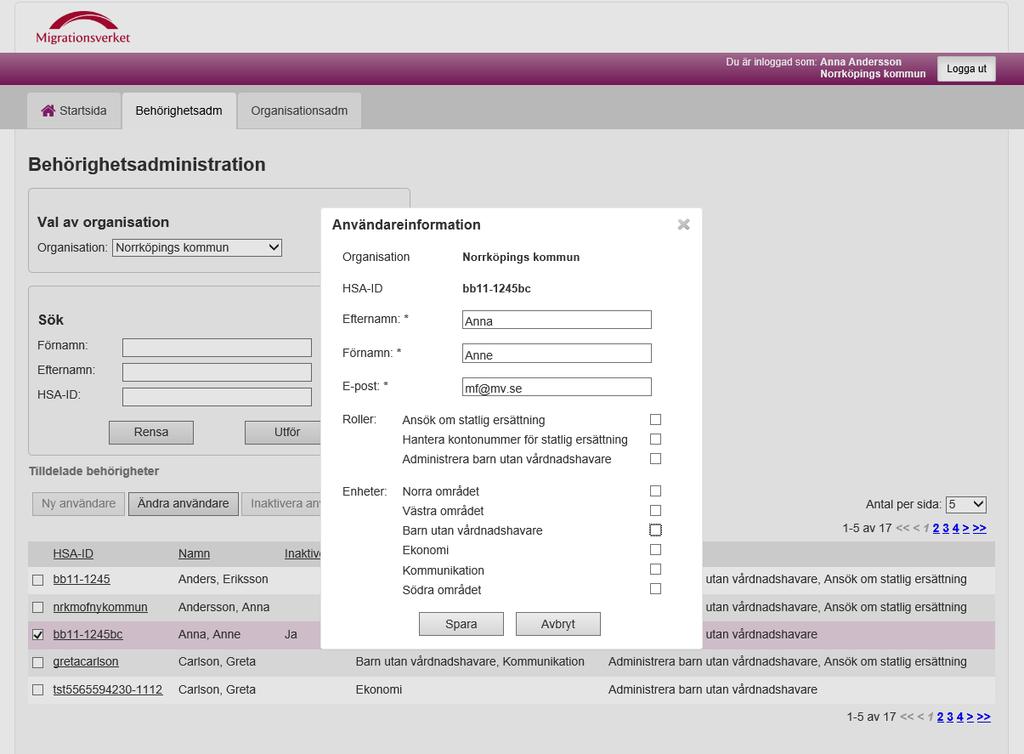Click the Ekonomi cell in last row
The image size is (1024, 754).
tap(379, 689)
